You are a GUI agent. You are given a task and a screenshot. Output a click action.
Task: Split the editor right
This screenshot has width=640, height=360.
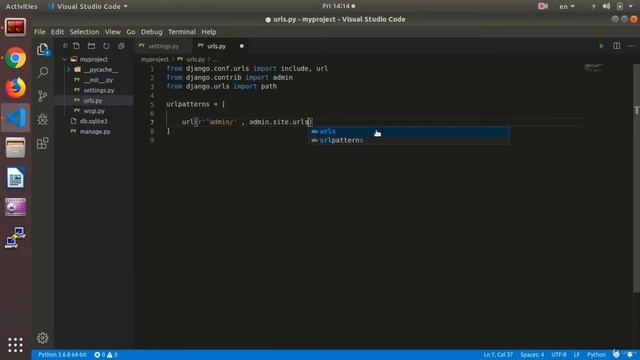click(616, 46)
